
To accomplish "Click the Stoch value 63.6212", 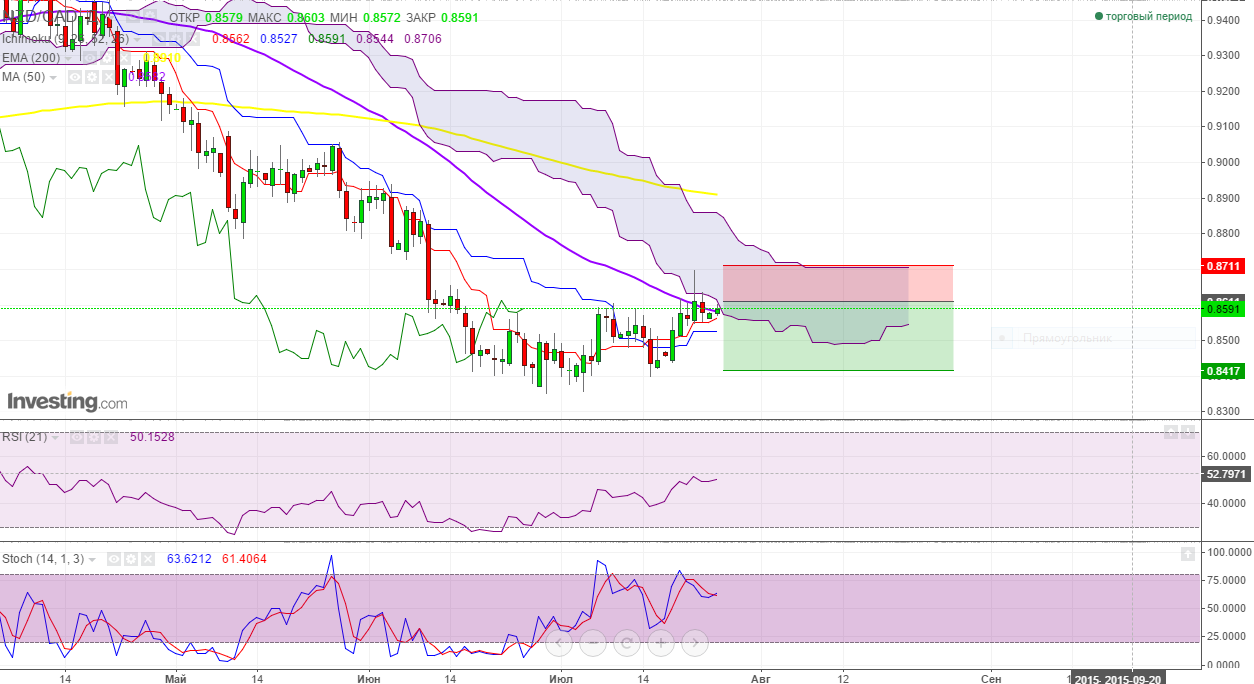I will 189,559.
